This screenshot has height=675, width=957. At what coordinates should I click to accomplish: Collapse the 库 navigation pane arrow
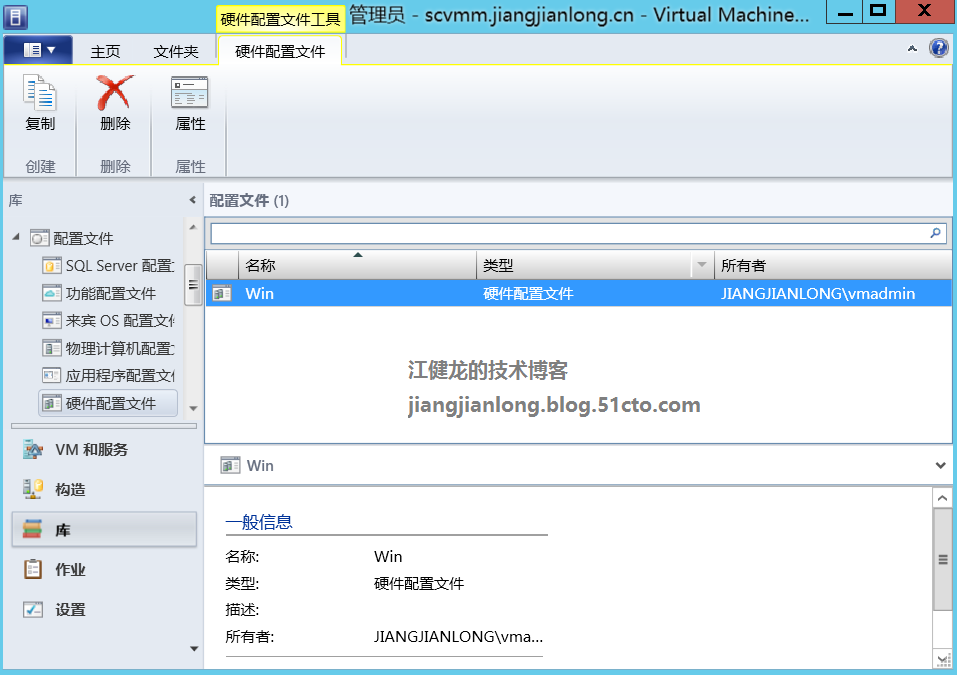[x=192, y=200]
